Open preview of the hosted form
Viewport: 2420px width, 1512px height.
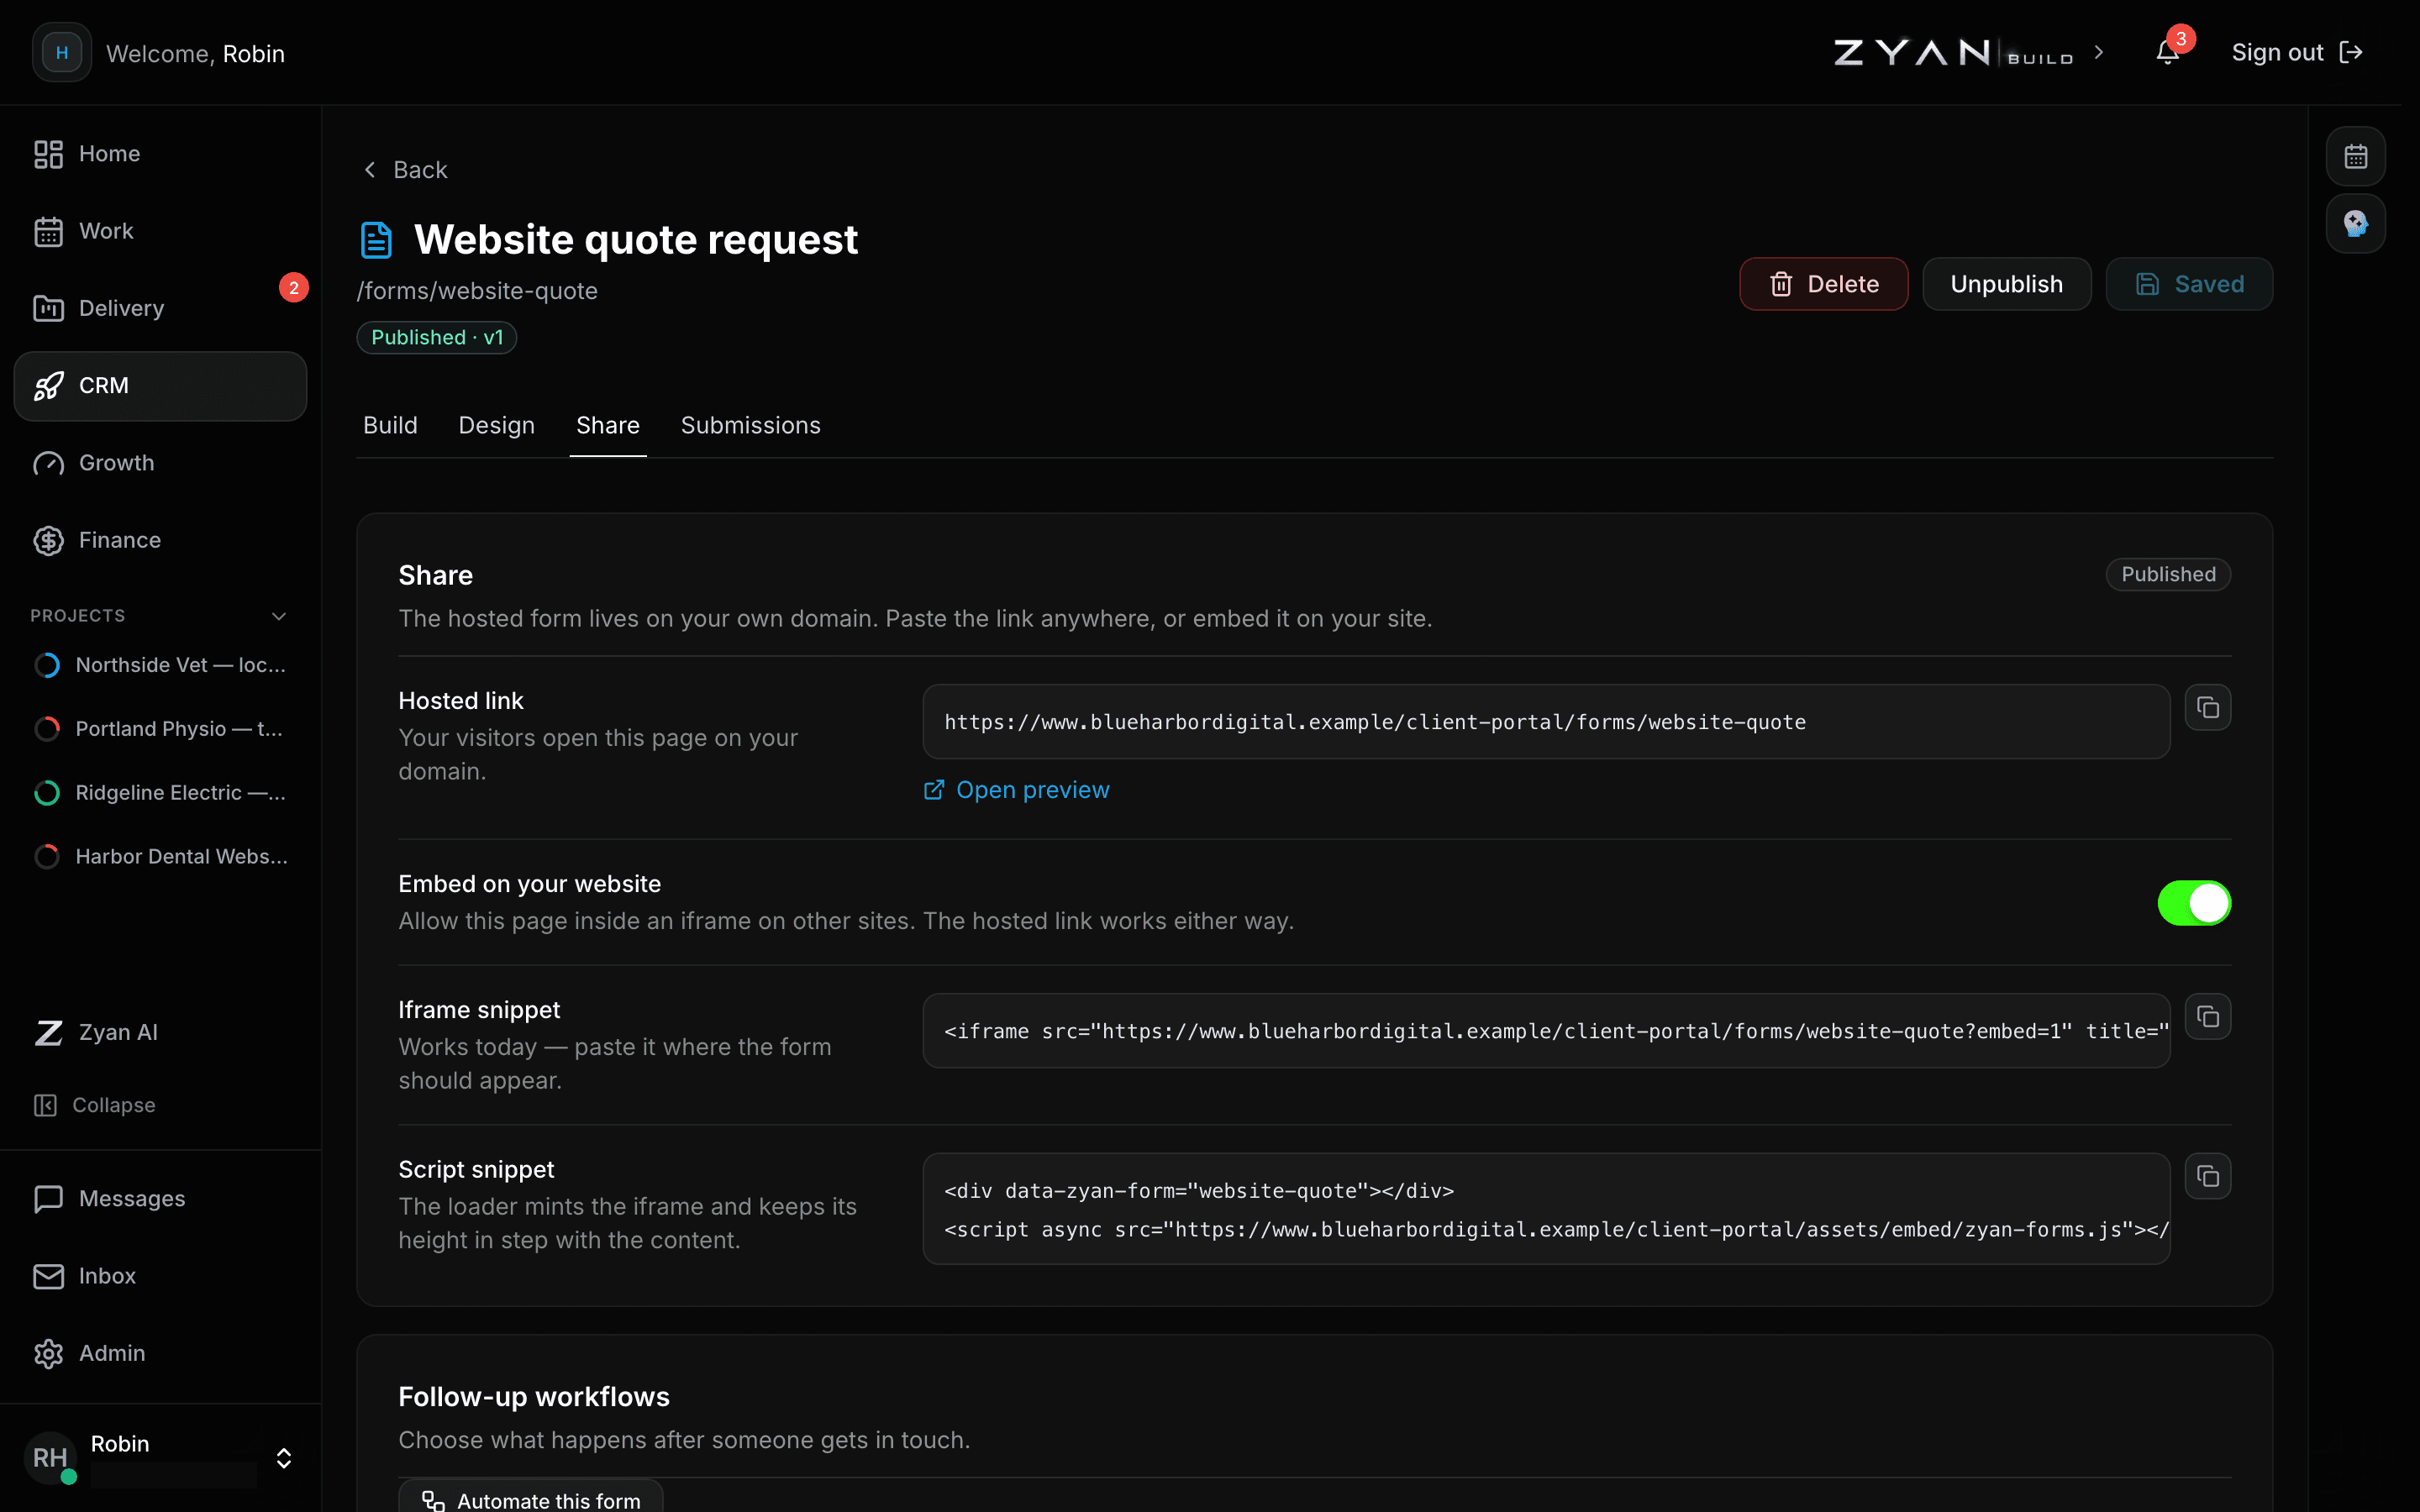pyautogui.click(x=1016, y=790)
